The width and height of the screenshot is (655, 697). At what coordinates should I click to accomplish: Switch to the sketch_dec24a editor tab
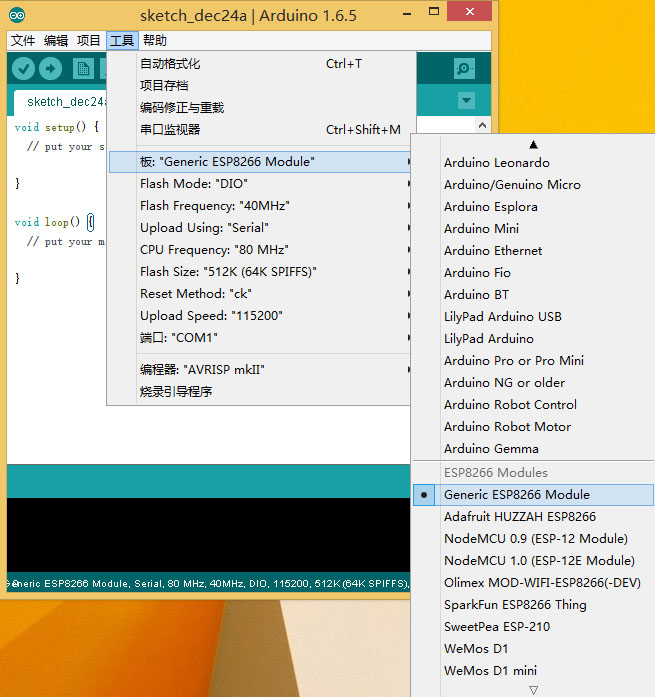pos(61,102)
